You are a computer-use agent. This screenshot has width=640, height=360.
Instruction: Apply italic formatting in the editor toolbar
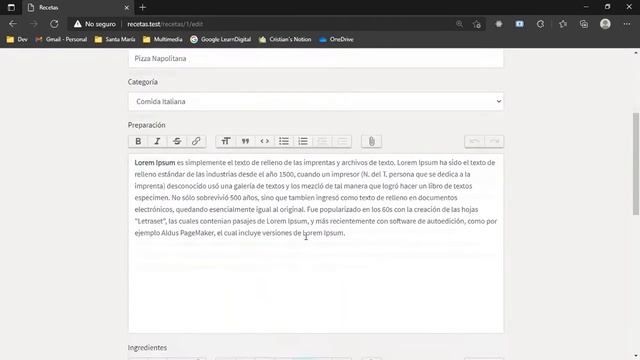157,141
